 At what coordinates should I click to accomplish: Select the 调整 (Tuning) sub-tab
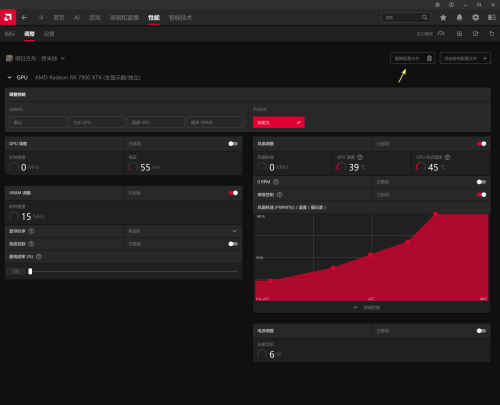click(x=29, y=34)
